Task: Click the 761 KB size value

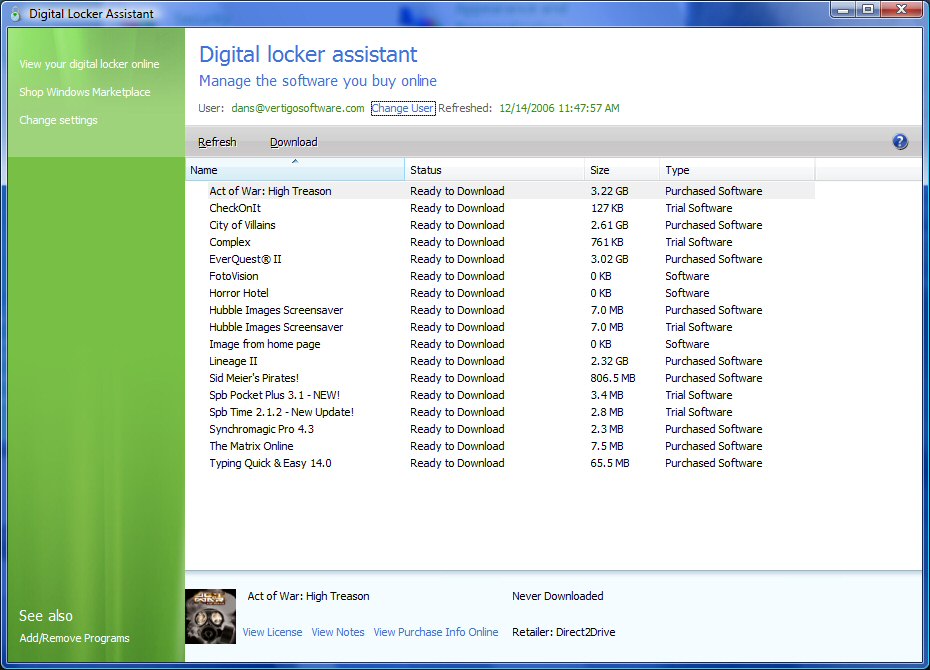Action: pyautogui.click(x=607, y=243)
